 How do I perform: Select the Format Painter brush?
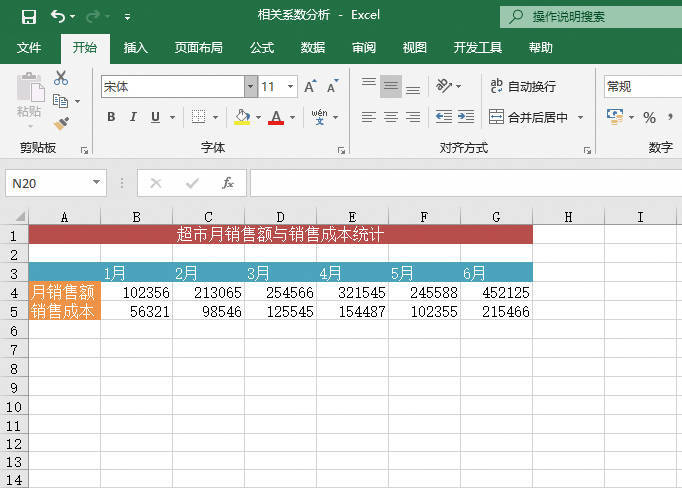pyautogui.click(x=61, y=124)
